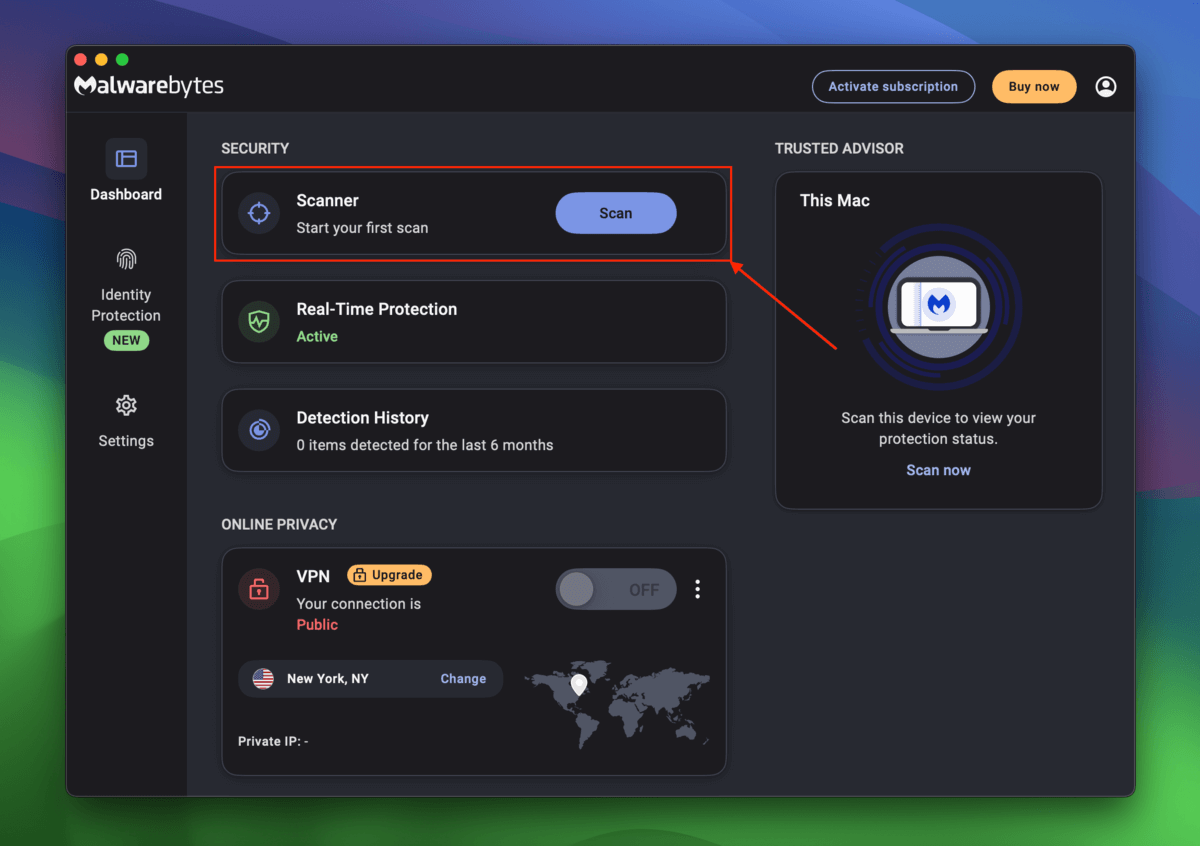The image size is (1200, 846).
Task: Click the Real-Time Protection shield icon
Action: [x=259, y=322]
